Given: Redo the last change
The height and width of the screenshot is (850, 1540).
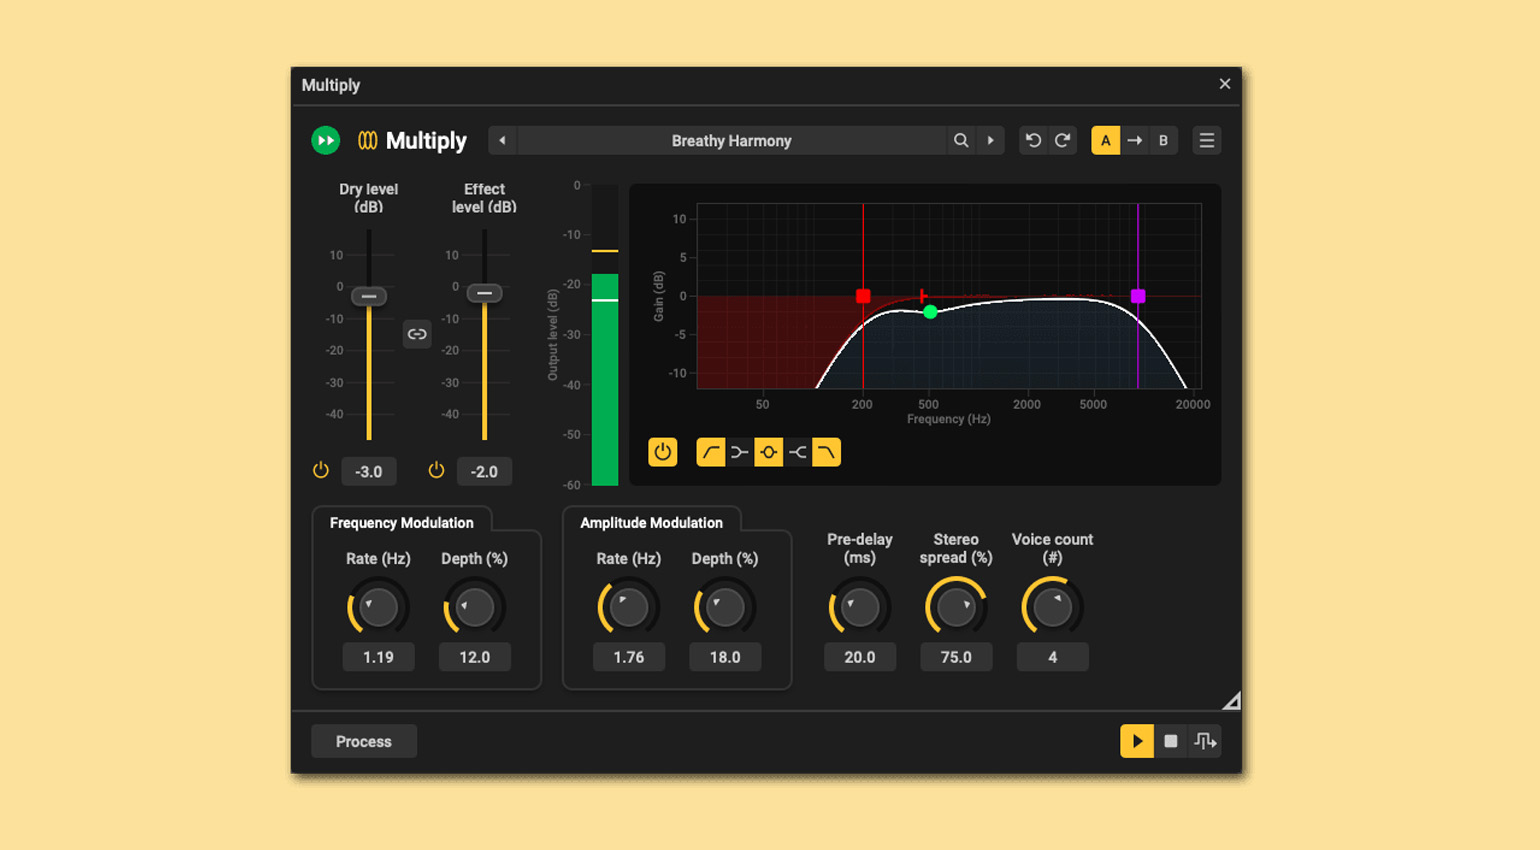Looking at the screenshot, I should click(1062, 141).
